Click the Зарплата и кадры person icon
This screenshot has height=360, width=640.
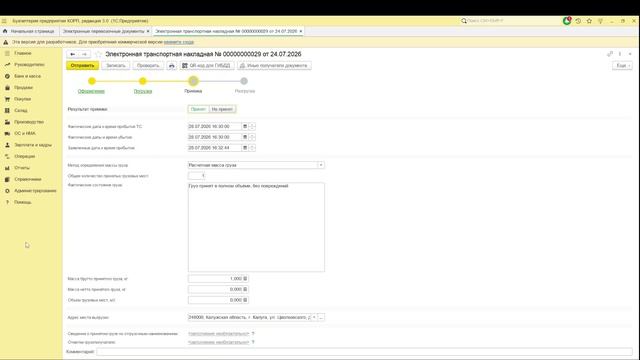pyautogui.click(x=7, y=145)
